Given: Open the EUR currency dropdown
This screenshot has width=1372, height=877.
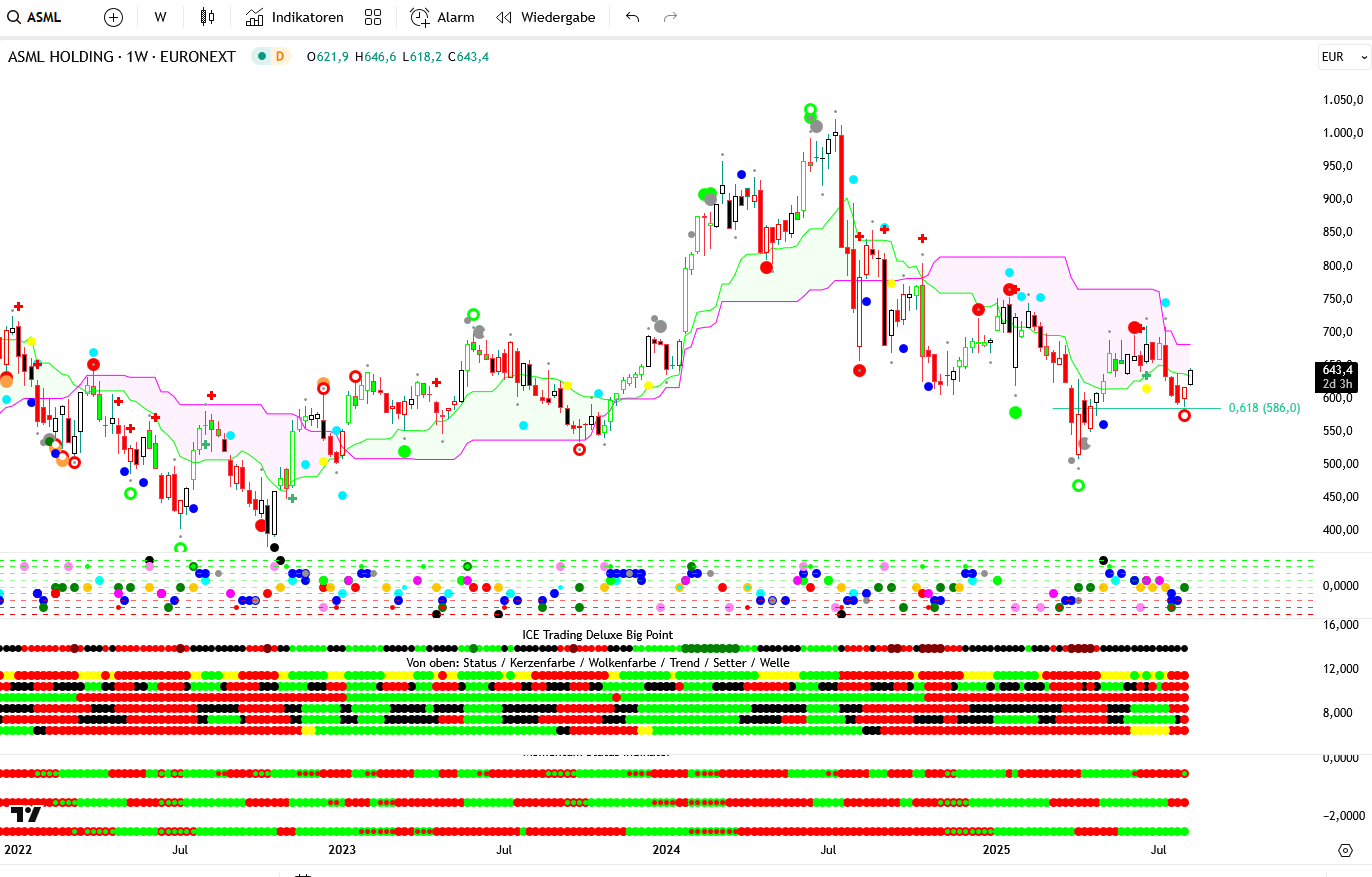Looking at the screenshot, I should click(x=1339, y=57).
